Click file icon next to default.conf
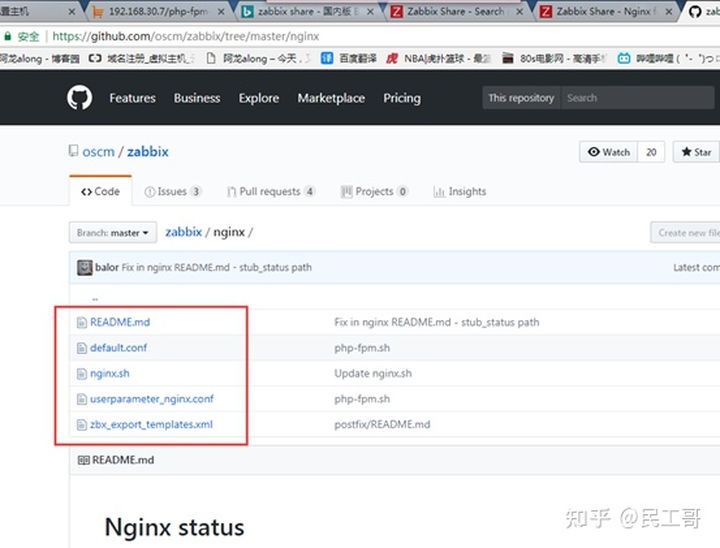720x548 pixels. pos(81,348)
